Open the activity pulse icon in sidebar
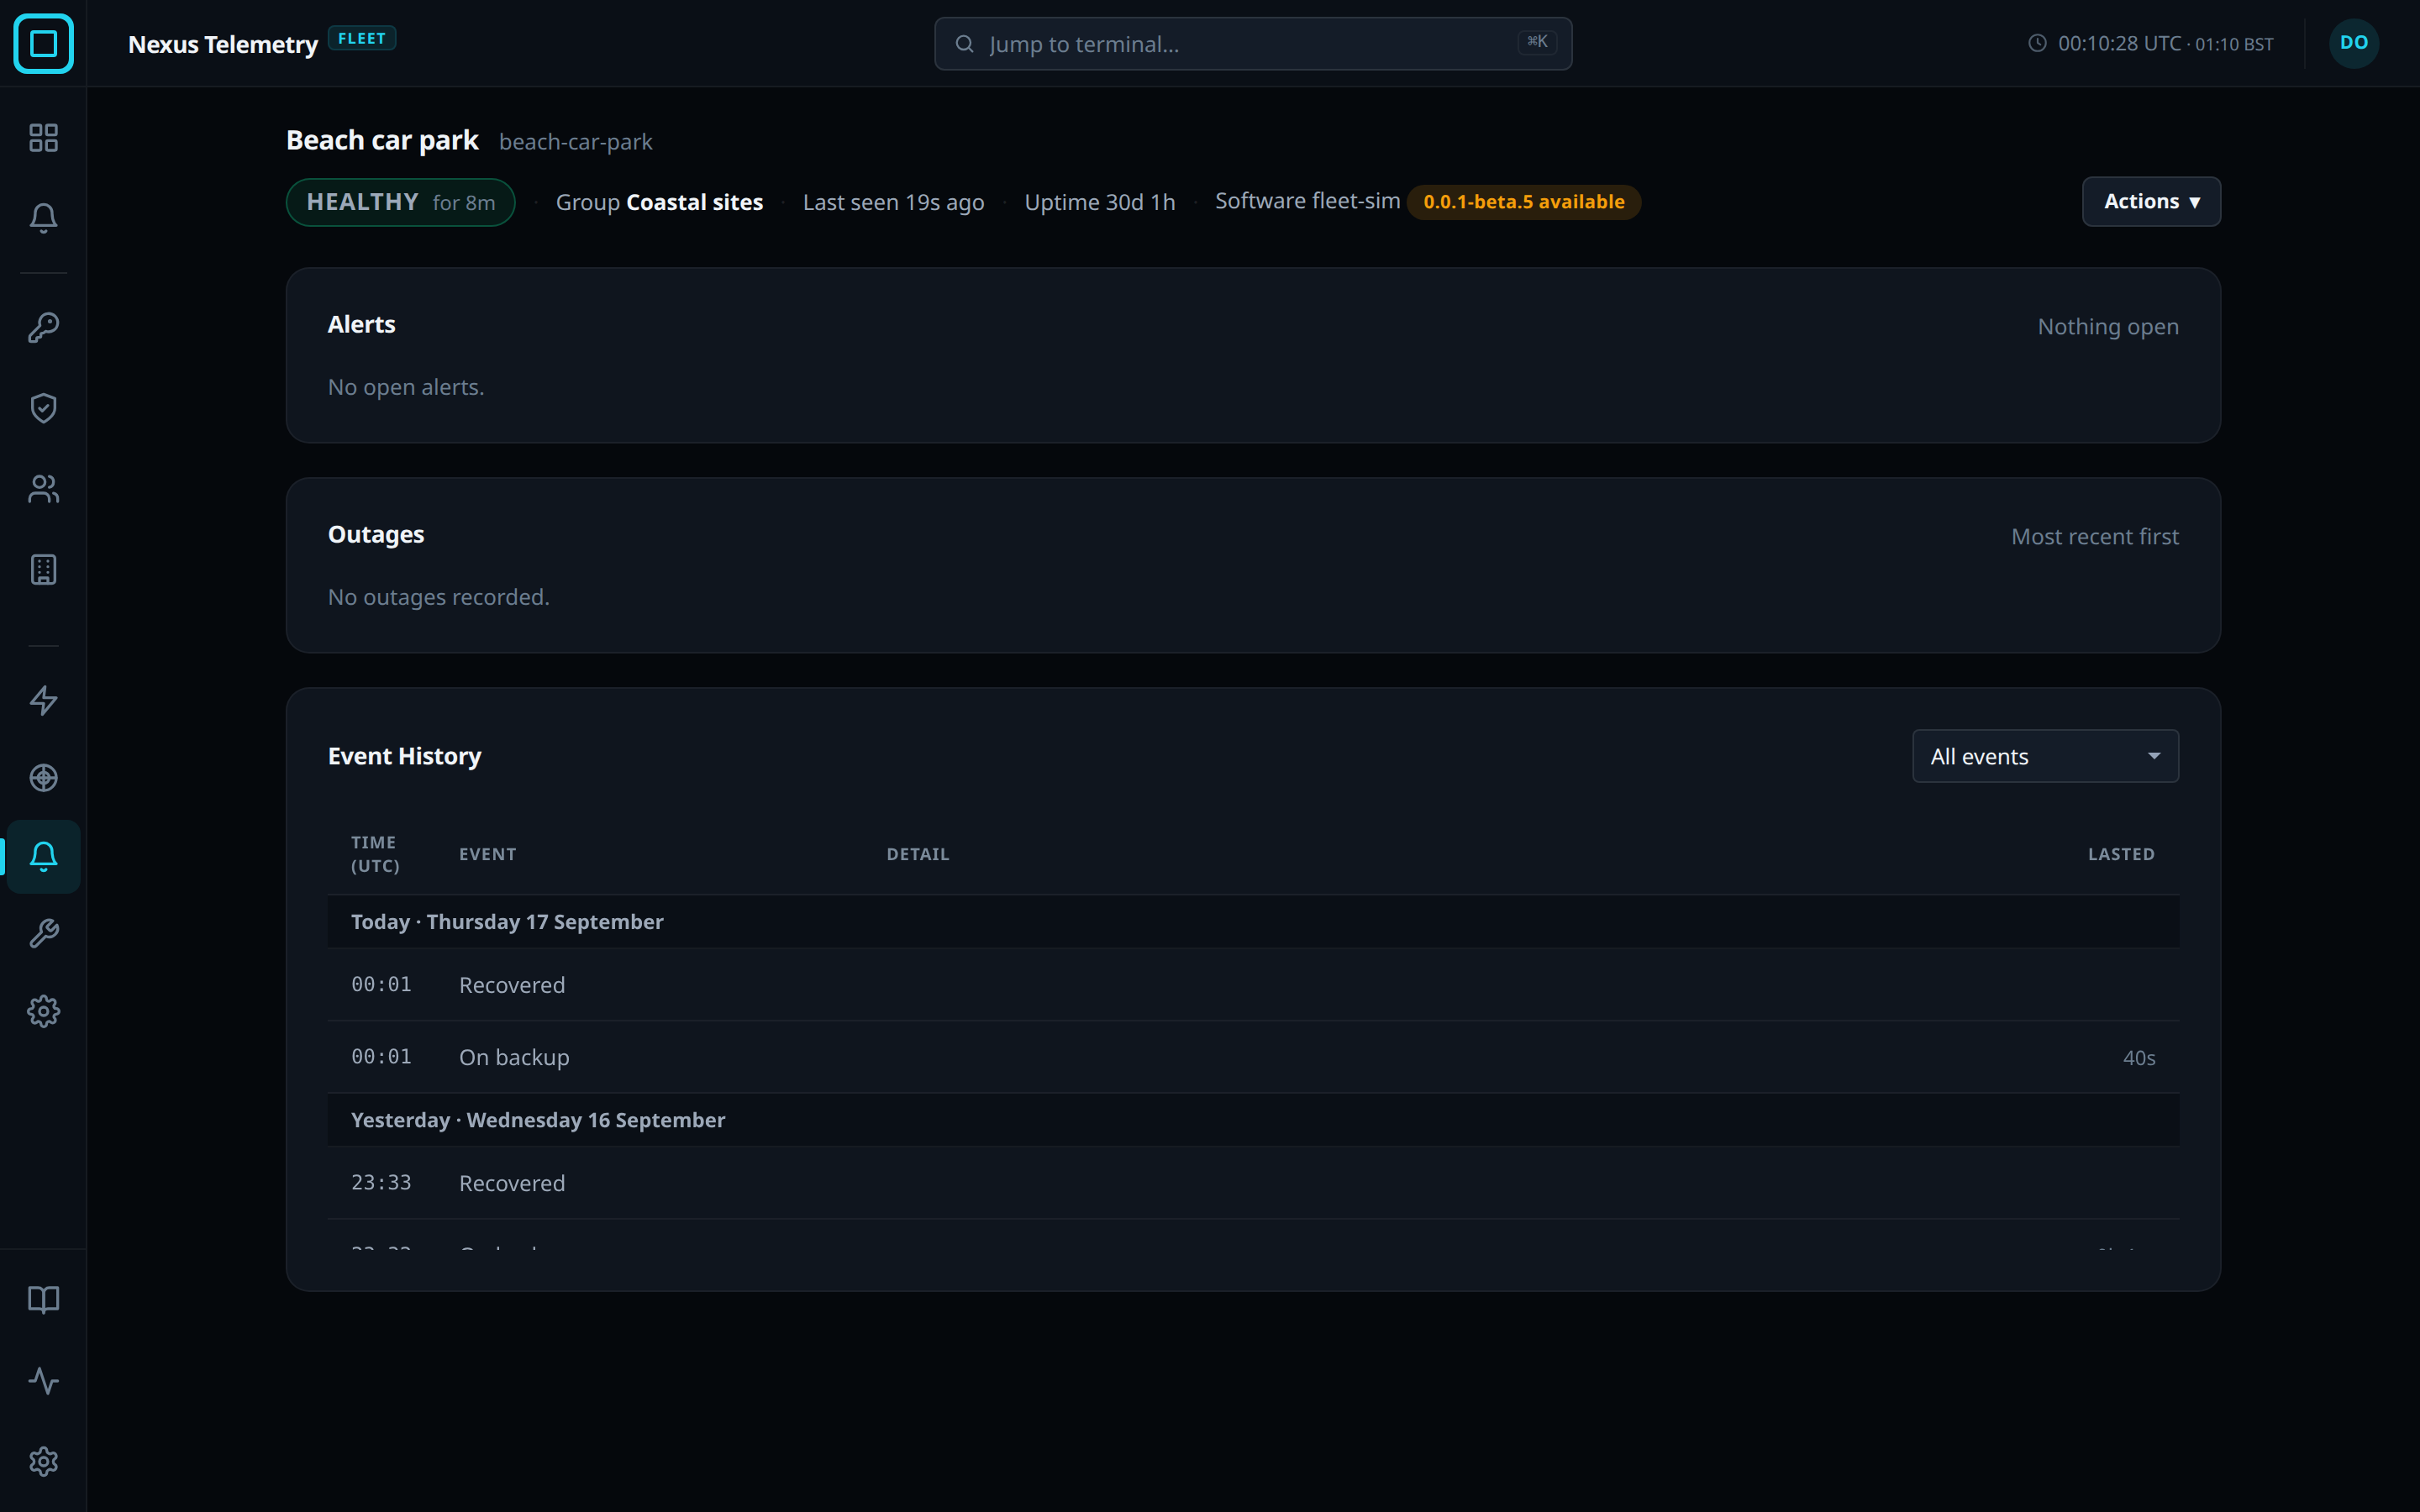 point(43,1381)
